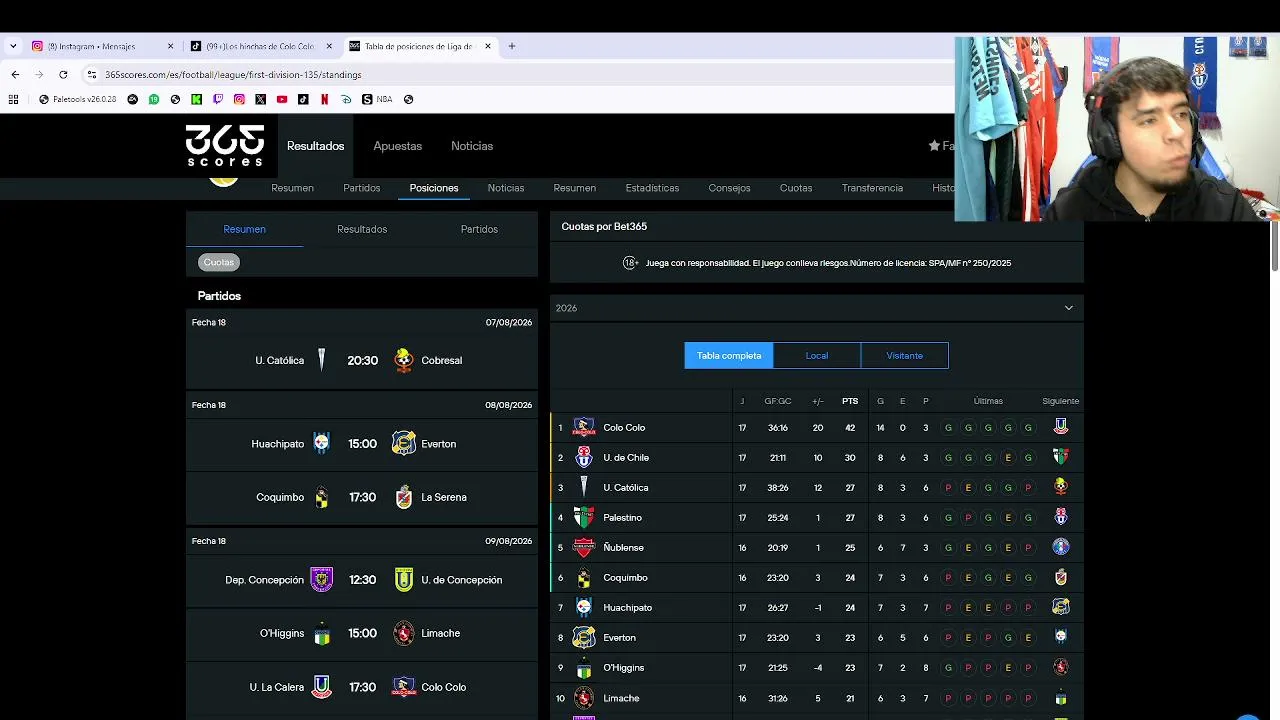Open the Paletools v26.0.28 bookmark
Image resolution: width=1280 pixels, height=720 pixels.
click(x=78, y=100)
